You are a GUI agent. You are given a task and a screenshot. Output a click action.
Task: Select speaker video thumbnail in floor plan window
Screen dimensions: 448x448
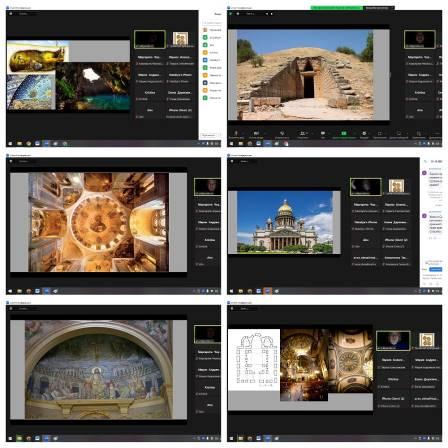pyautogui.click(x=393, y=340)
